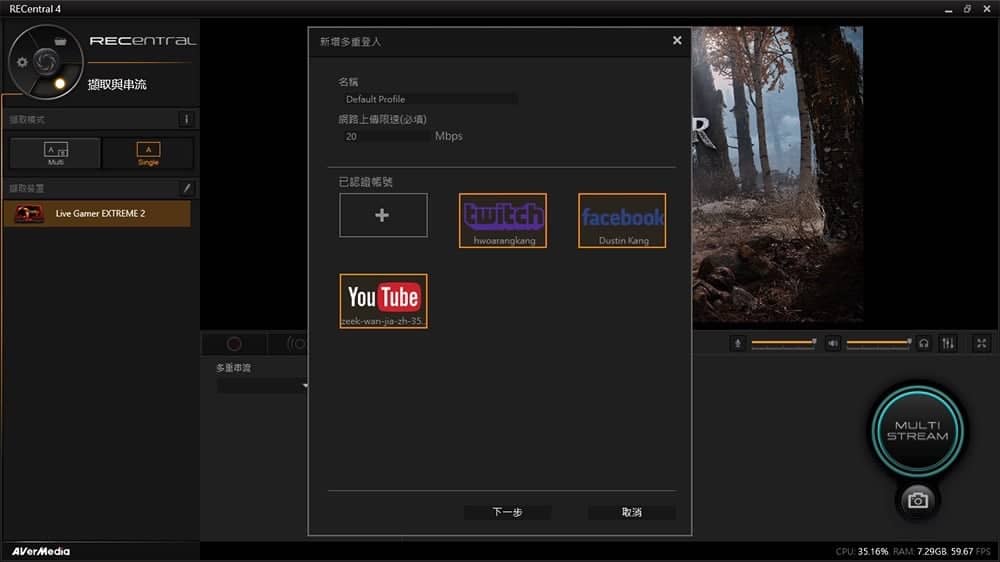The height and width of the screenshot is (562, 1000).
Task: Mute the microphone icon
Action: (738, 344)
